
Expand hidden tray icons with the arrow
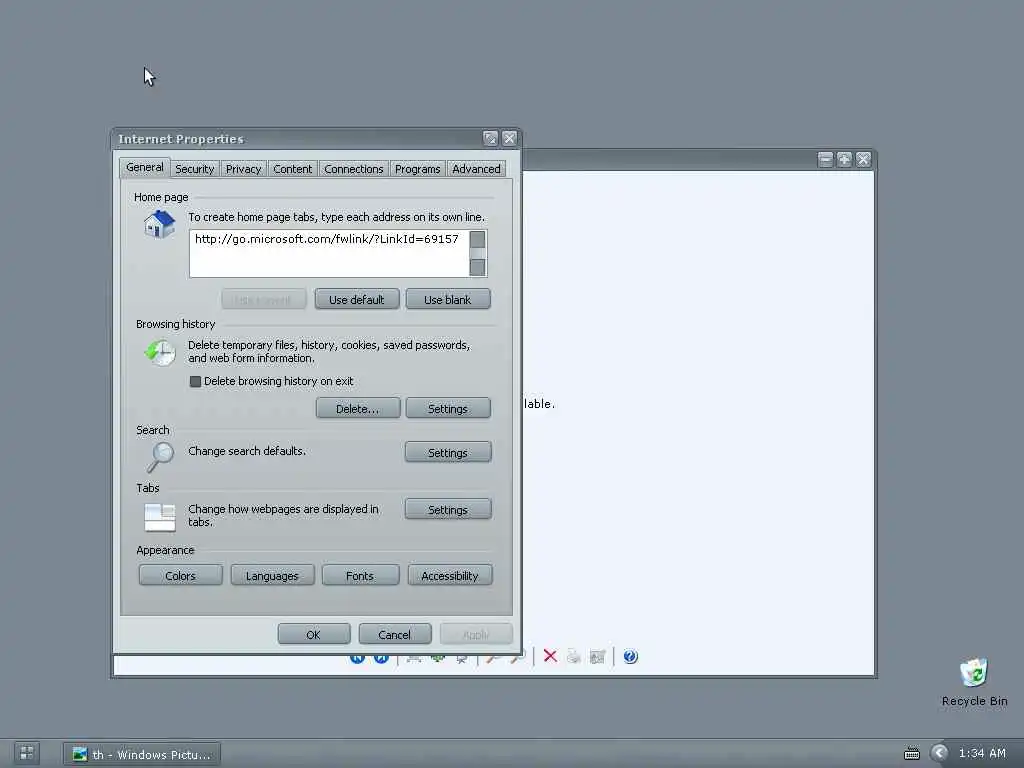click(x=940, y=753)
